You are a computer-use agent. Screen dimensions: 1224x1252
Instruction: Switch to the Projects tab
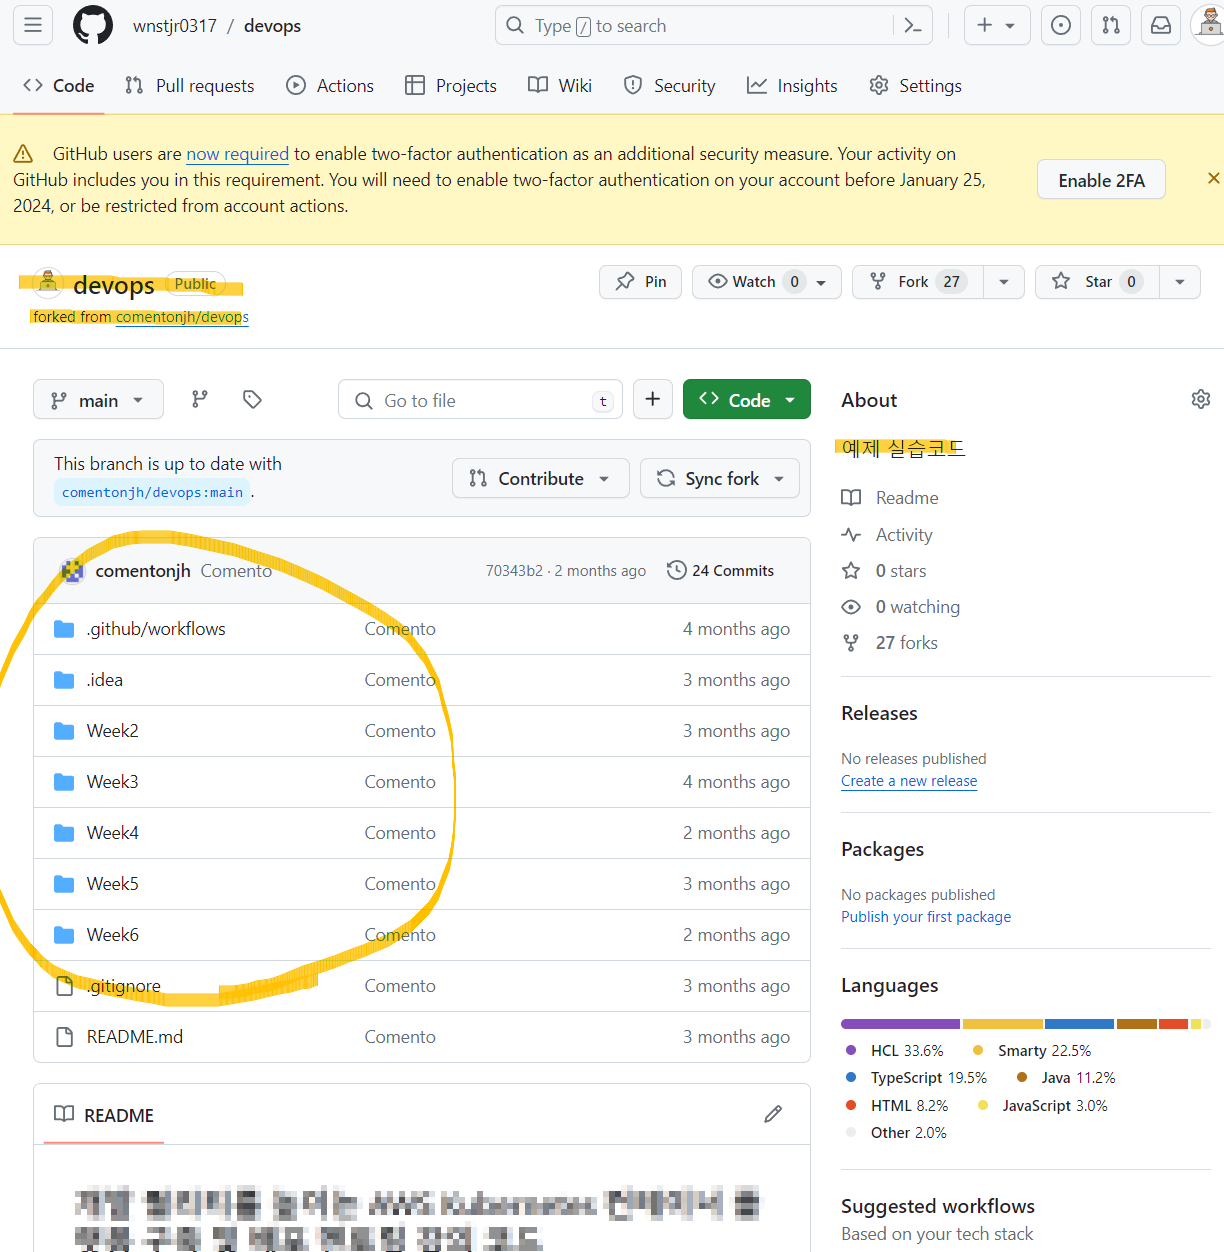point(451,86)
